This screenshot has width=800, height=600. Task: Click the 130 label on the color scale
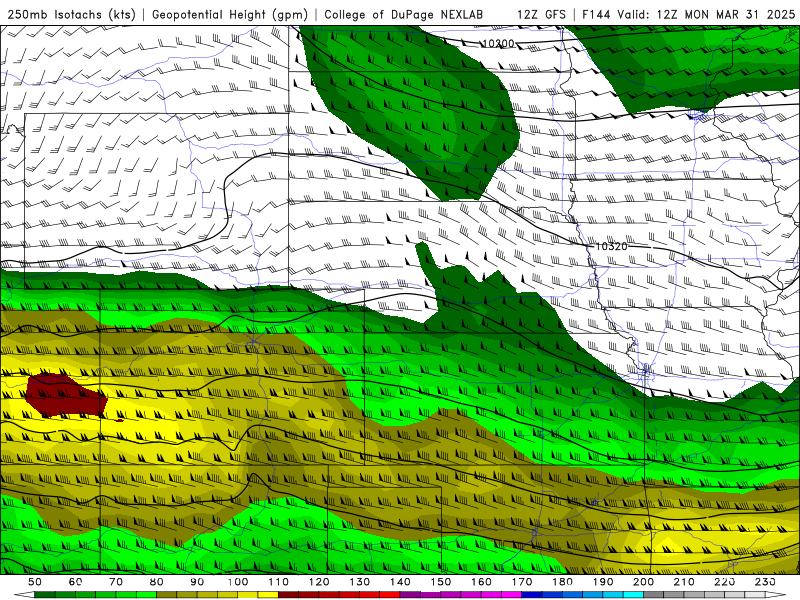(x=359, y=582)
